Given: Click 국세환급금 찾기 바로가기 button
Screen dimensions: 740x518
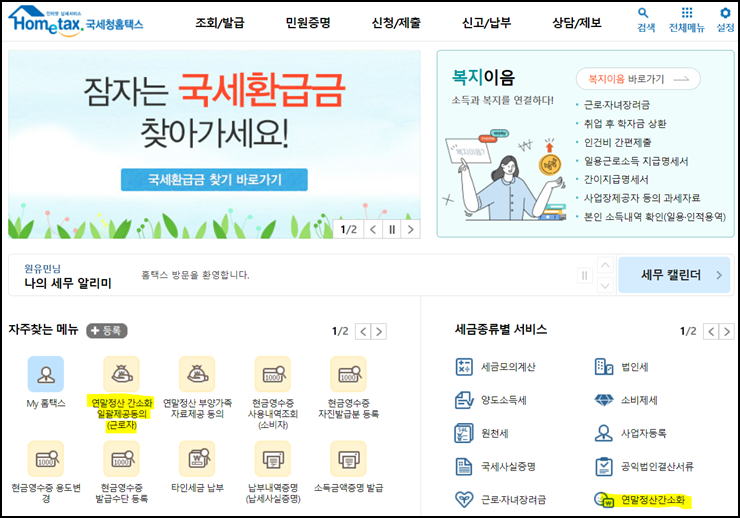Looking at the screenshot, I should pyautogui.click(x=214, y=180).
